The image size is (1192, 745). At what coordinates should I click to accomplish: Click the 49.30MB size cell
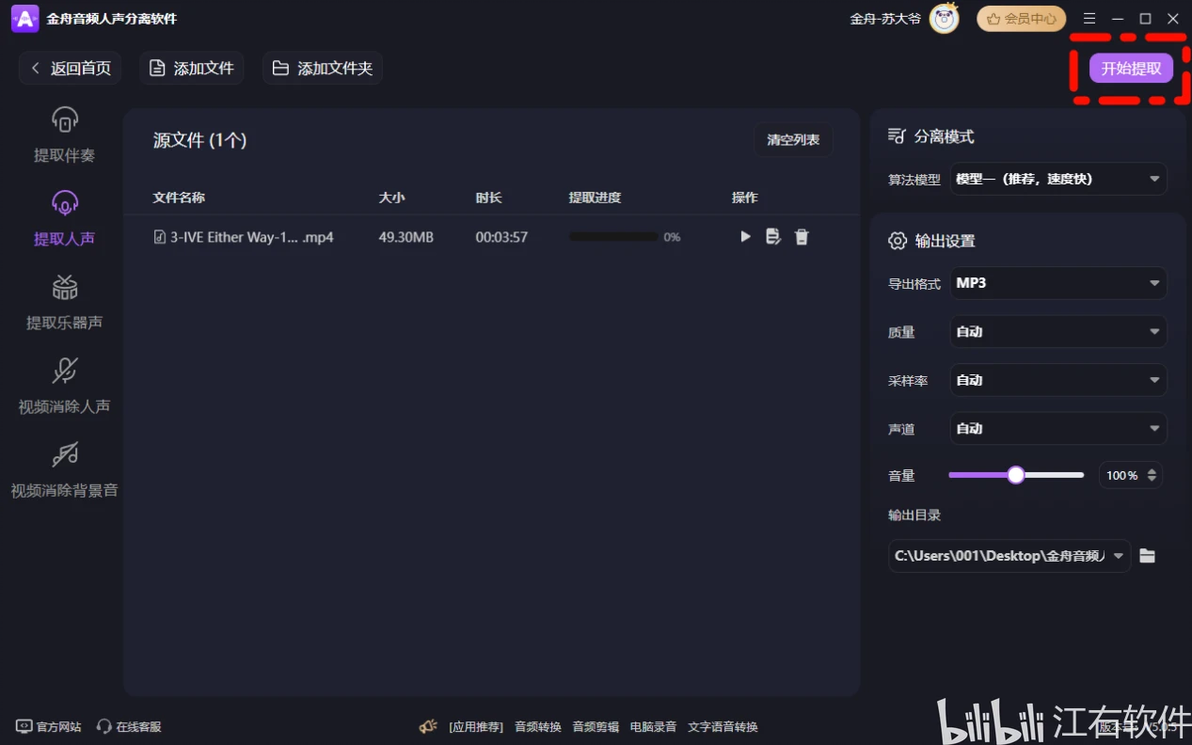pos(406,237)
